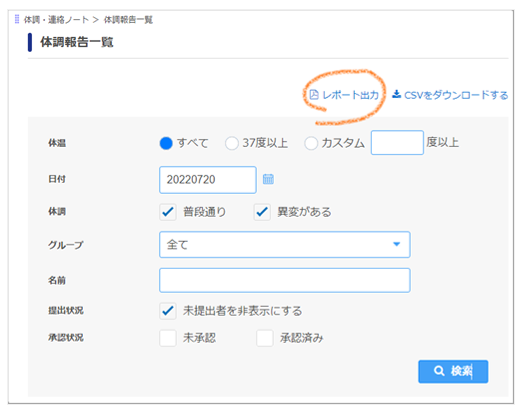The height and width of the screenshot is (412, 526).
Task: Select the カスタム temperature radio button
Action: pyautogui.click(x=311, y=143)
